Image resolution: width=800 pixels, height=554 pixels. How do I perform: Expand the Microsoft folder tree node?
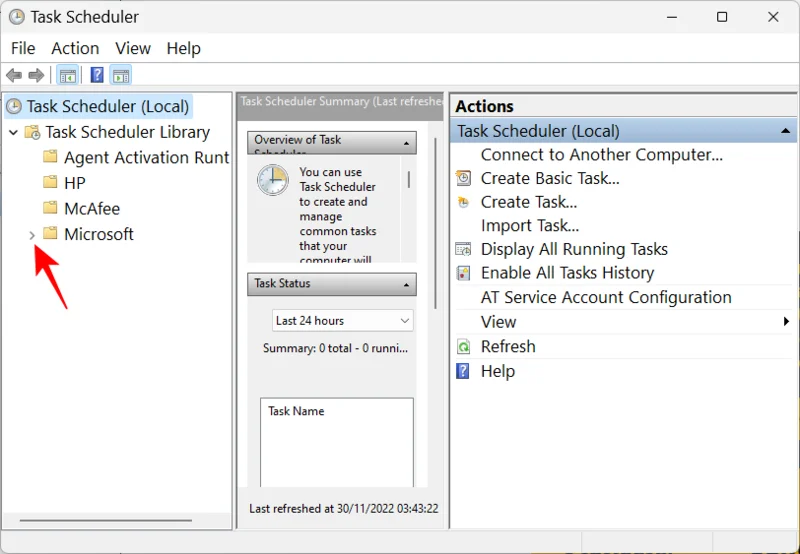(x=32, y=235)
